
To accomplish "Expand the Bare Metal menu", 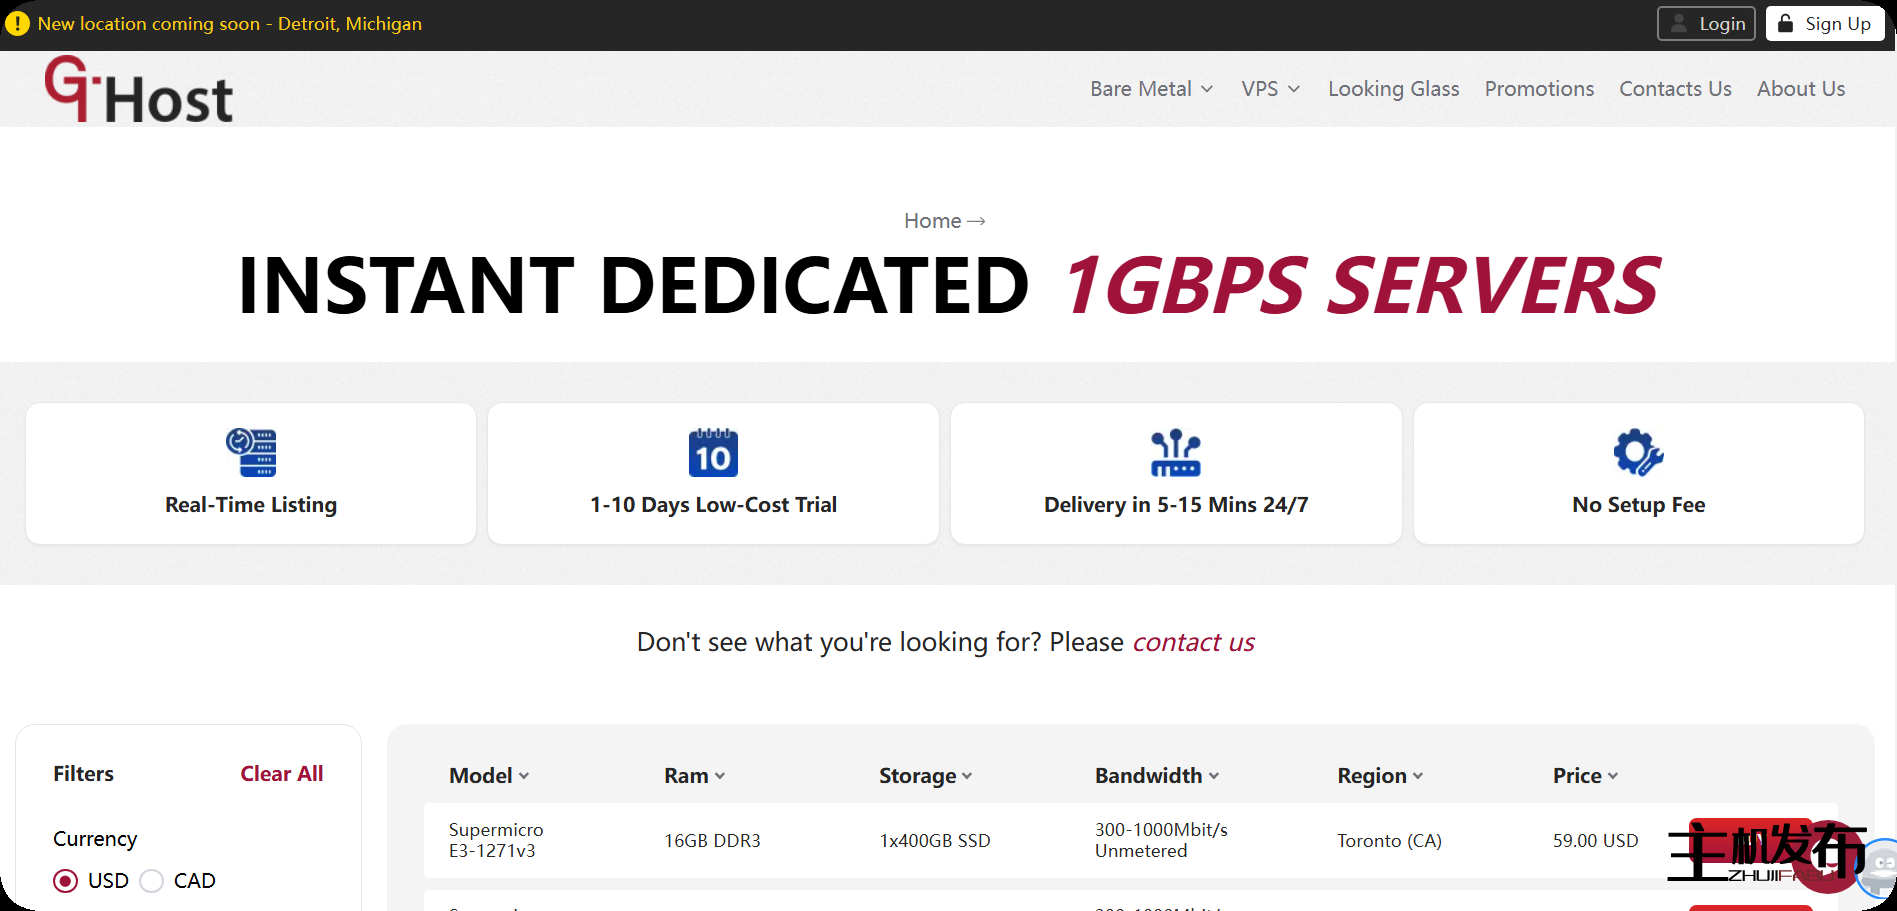I will (x=1151, y=89).
